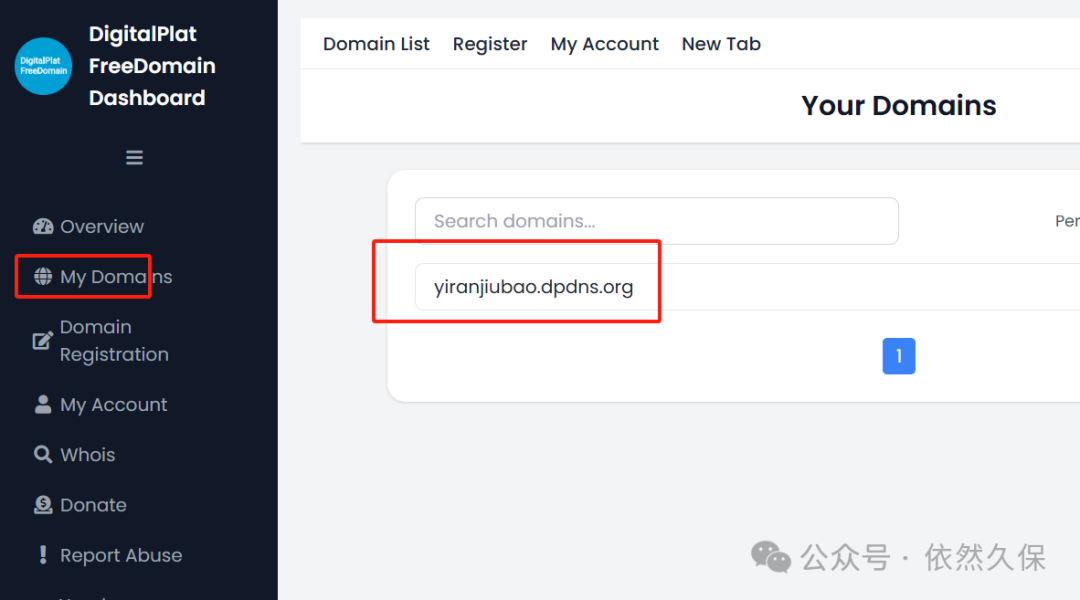Select My Account in top navigation
Image resolution: width=1080 pixels, height=600 pixels.
pyautogui.click(x=604, y=44)
